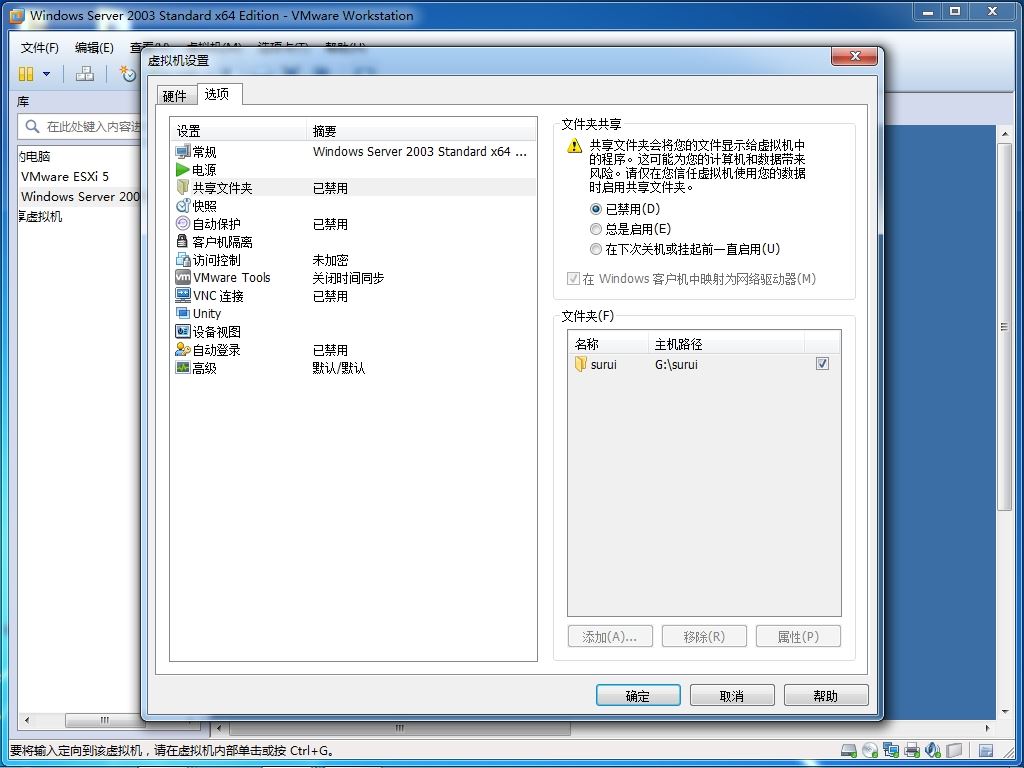Viewport: 1024px width, 768px height.
Task: Switch to the 选项 tab
Action: pyautogui.click(x=217, y=94)
